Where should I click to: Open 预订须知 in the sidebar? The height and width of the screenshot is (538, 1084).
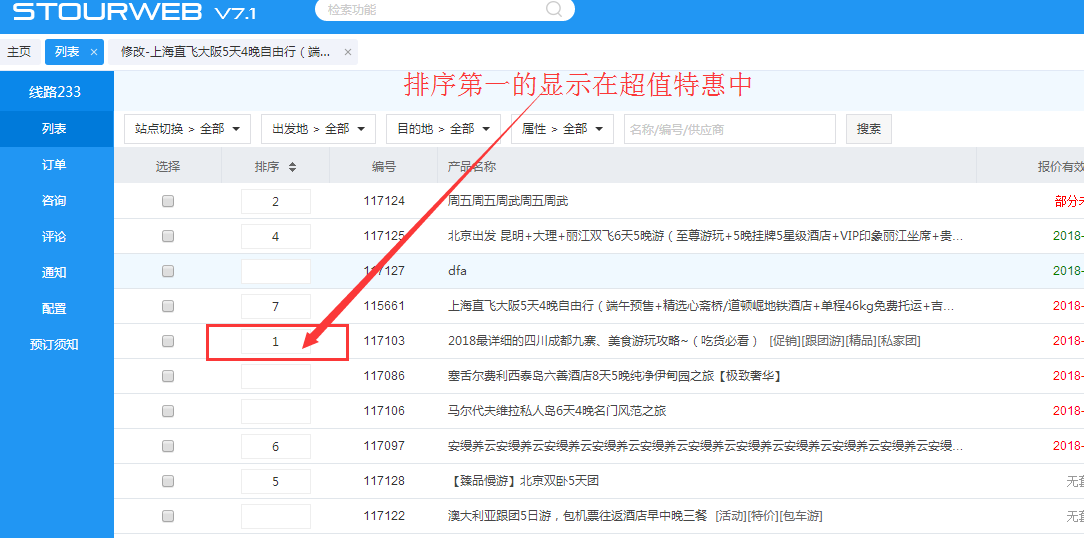pyautogui.click(x=54, y=345)
